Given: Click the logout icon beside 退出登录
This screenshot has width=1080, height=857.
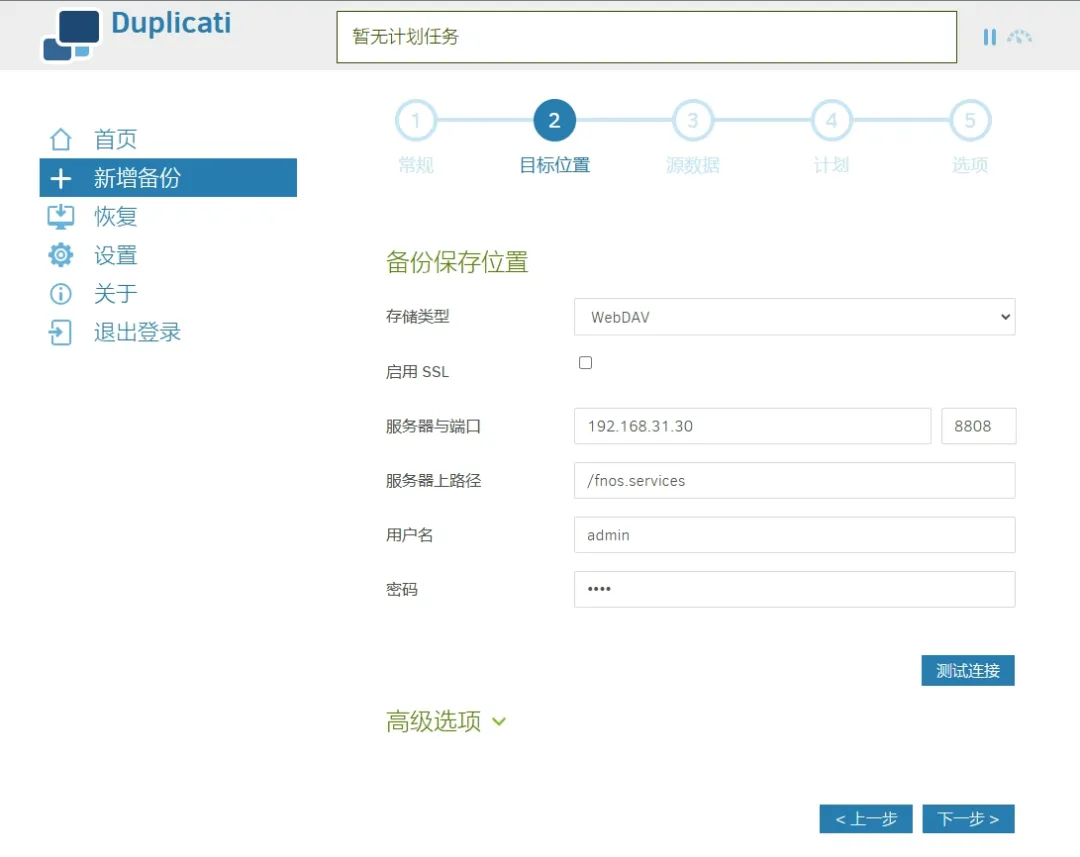Looking at the screenshot, I should [x=61, y=332].
